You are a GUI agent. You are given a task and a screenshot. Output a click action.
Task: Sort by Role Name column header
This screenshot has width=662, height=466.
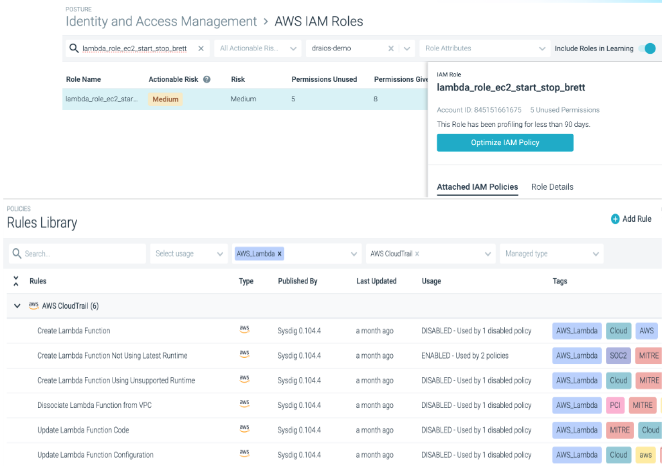[83, 79]
